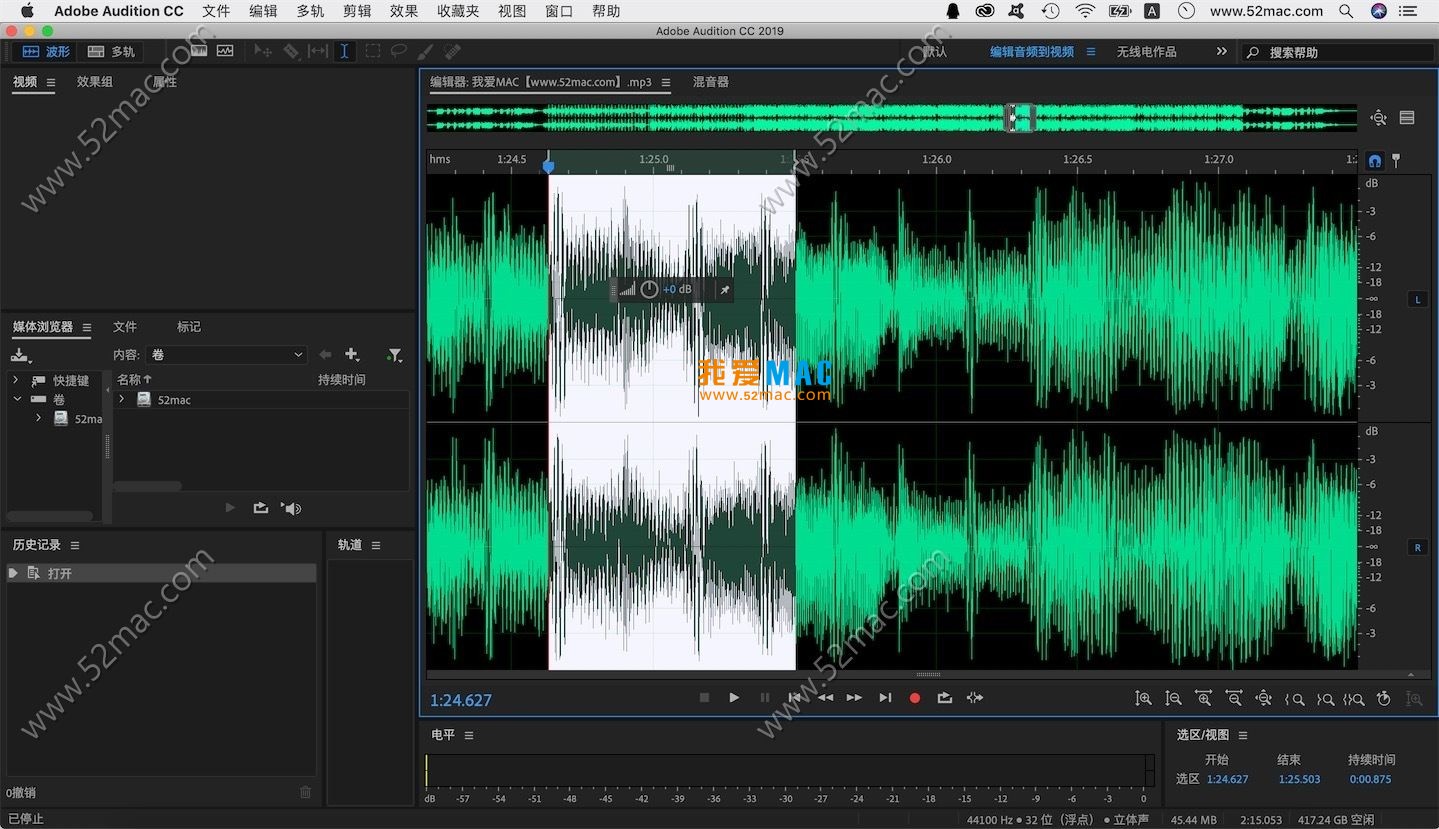Click the Stop transport button

tap(704, 698)
